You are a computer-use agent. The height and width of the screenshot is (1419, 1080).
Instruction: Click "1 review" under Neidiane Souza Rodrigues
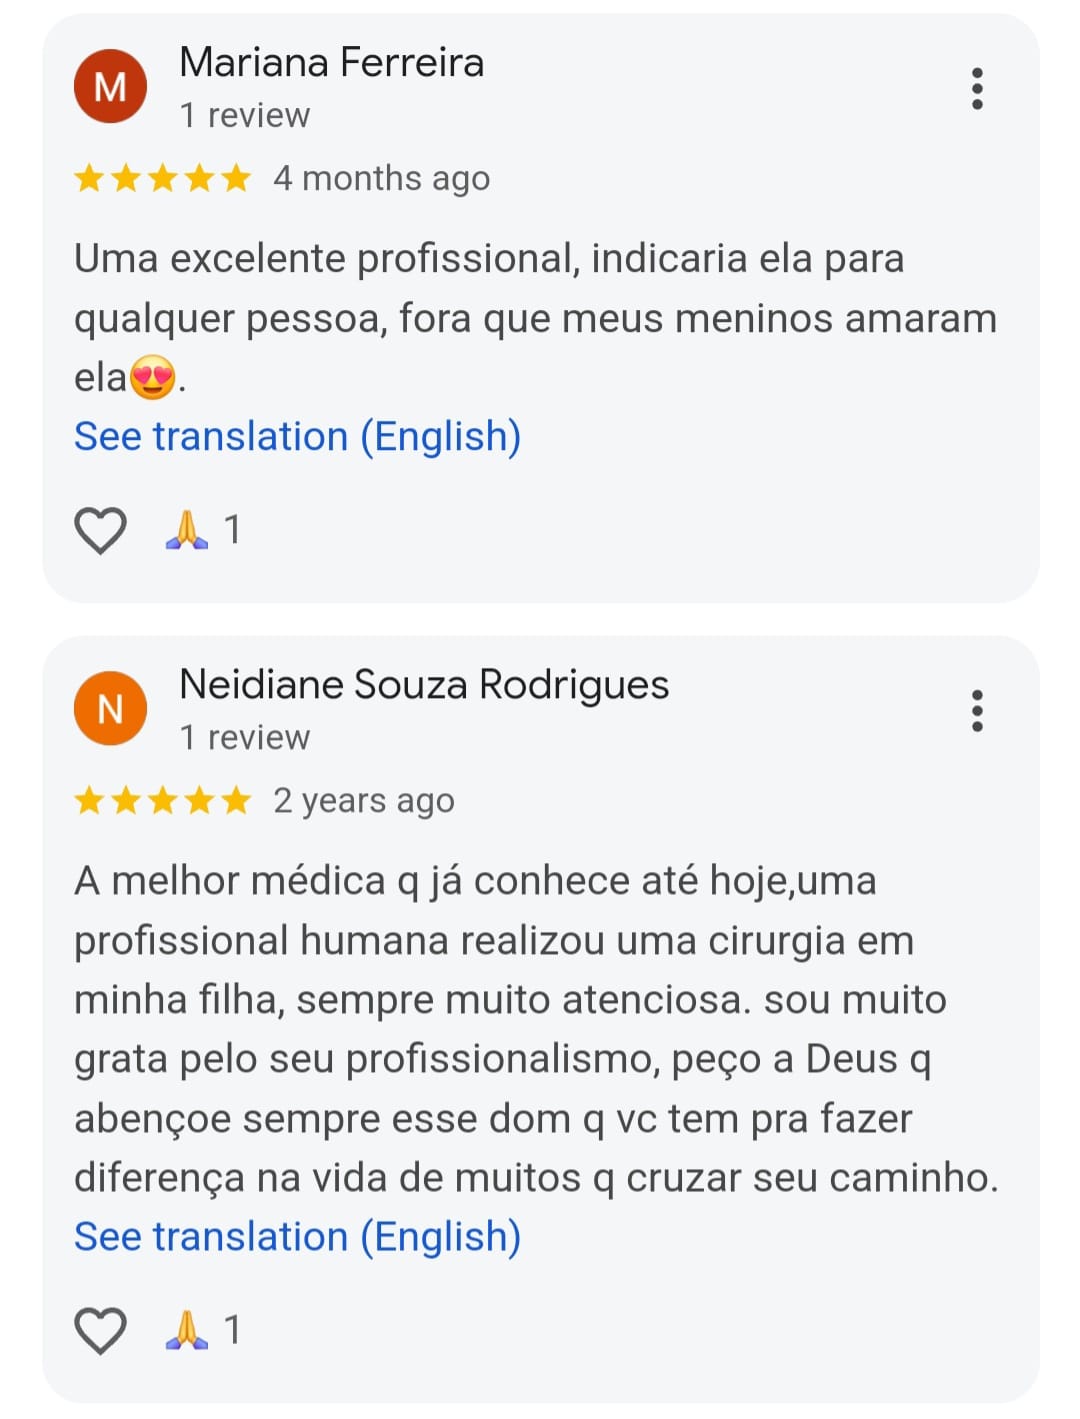(245, 738)
